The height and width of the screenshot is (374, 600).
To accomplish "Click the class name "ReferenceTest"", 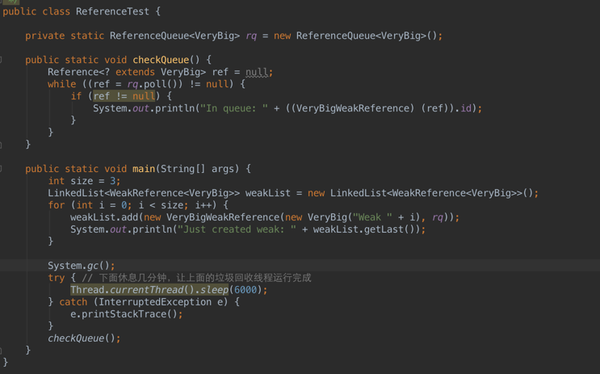I will [112, 12].
